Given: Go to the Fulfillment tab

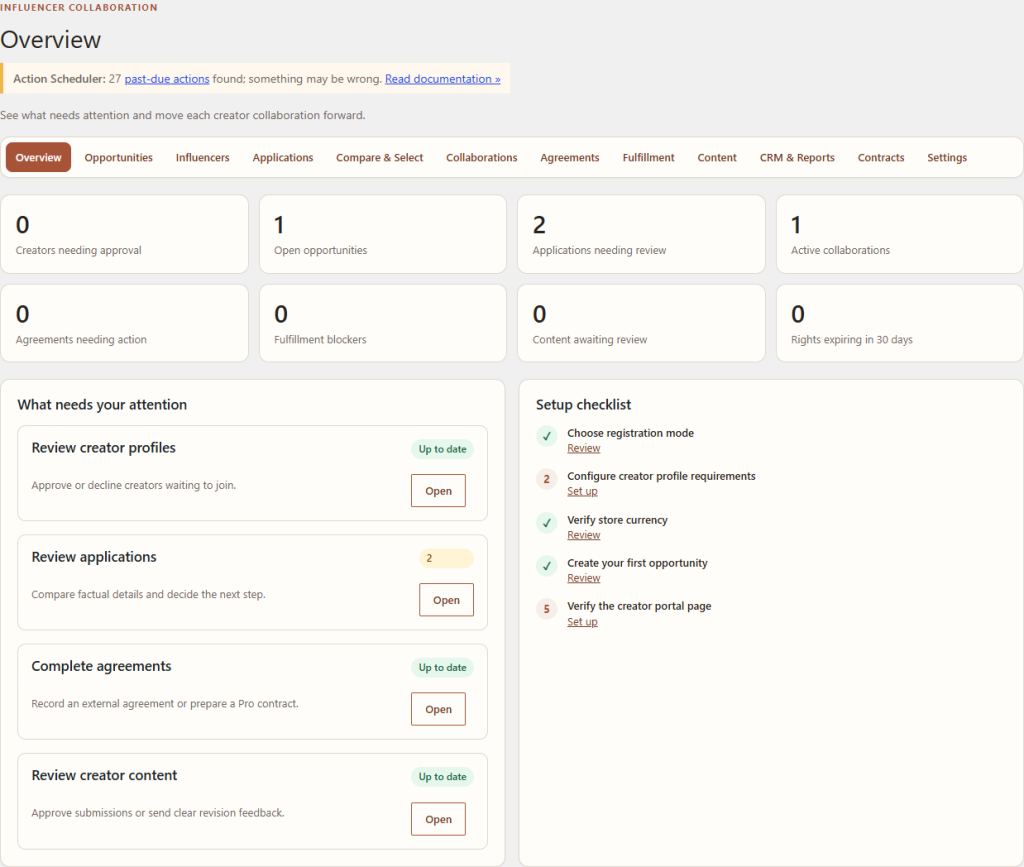Looking at the screenshot, I should pyautogui.click(x=648, y=157).
